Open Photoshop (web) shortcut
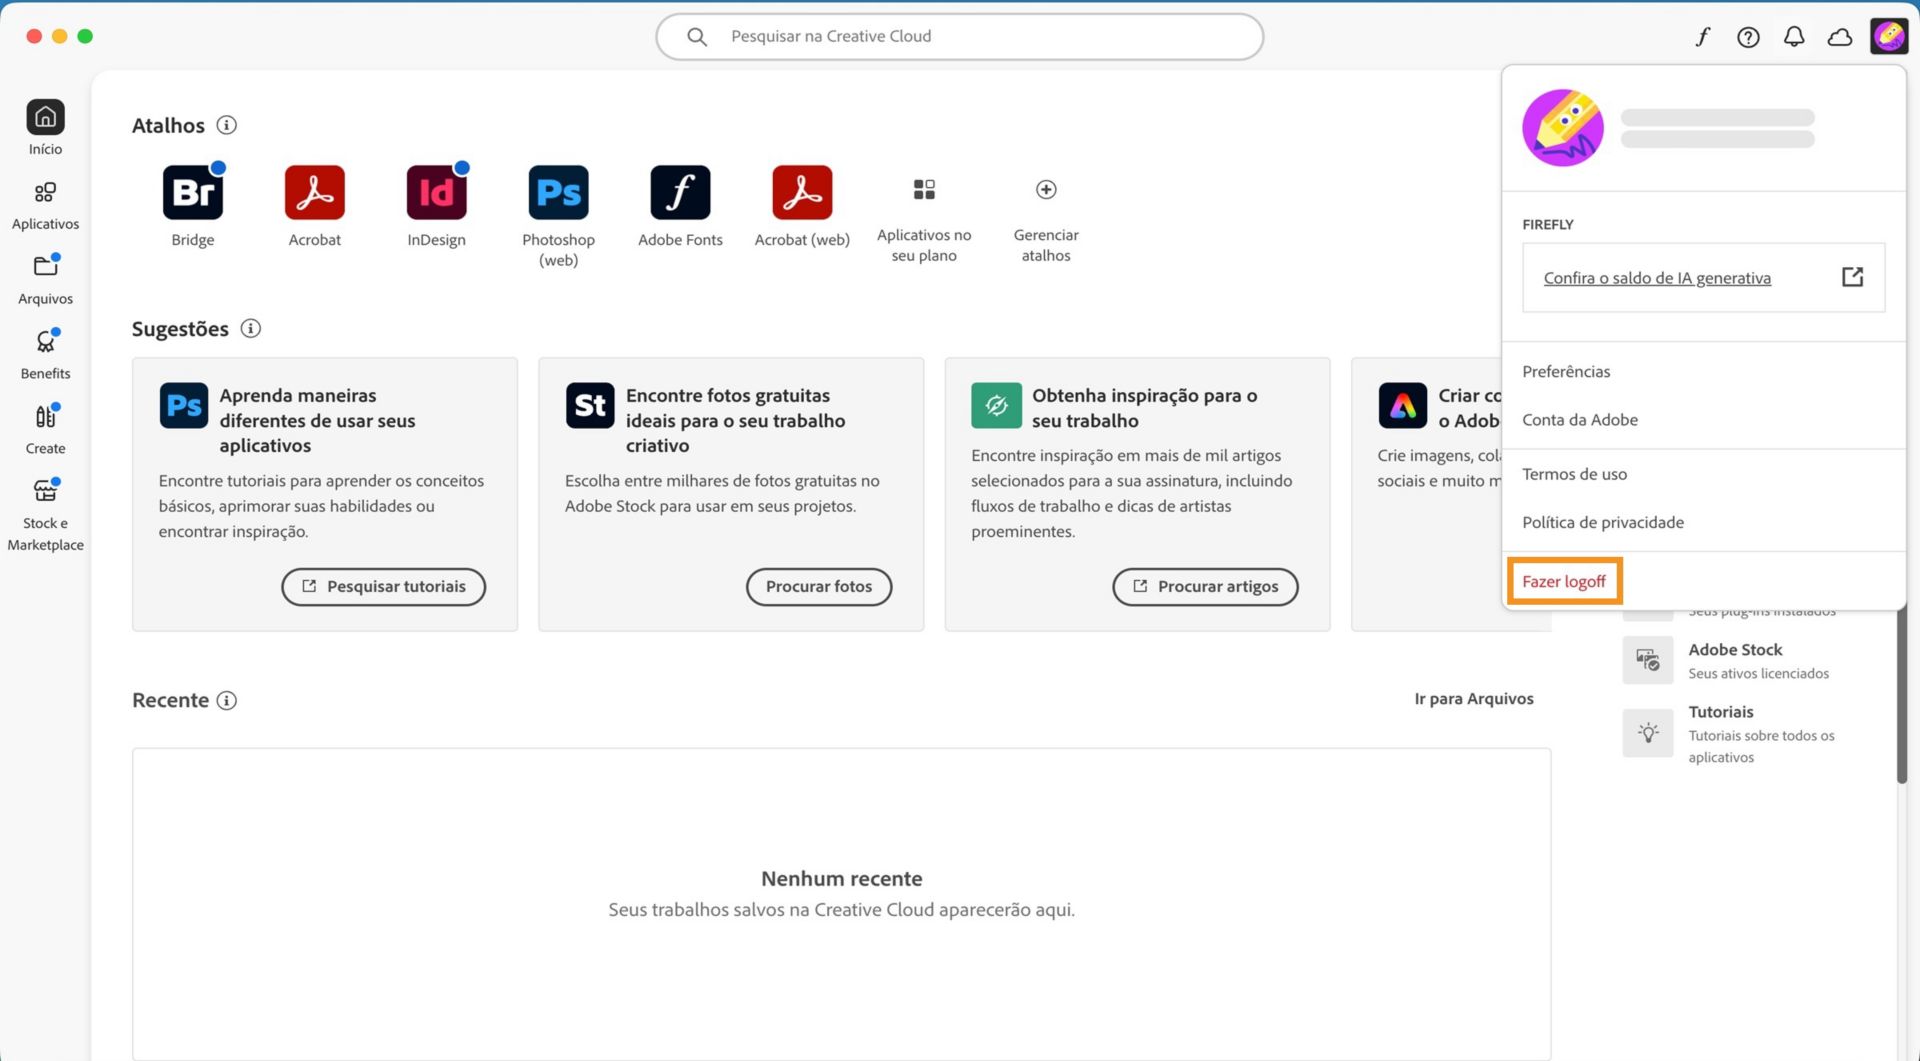This screenshot has width=1920, height=1061. (558, 192)
